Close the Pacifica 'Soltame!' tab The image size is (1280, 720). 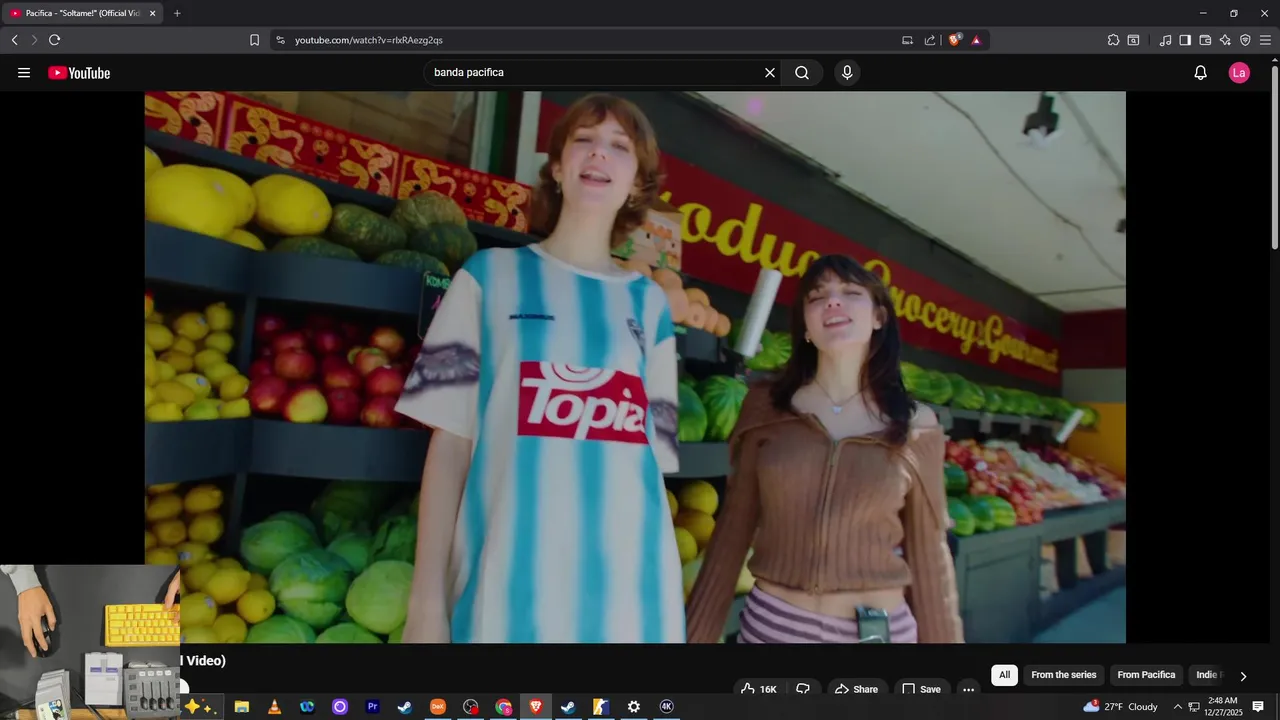click(x=153, y=13)
